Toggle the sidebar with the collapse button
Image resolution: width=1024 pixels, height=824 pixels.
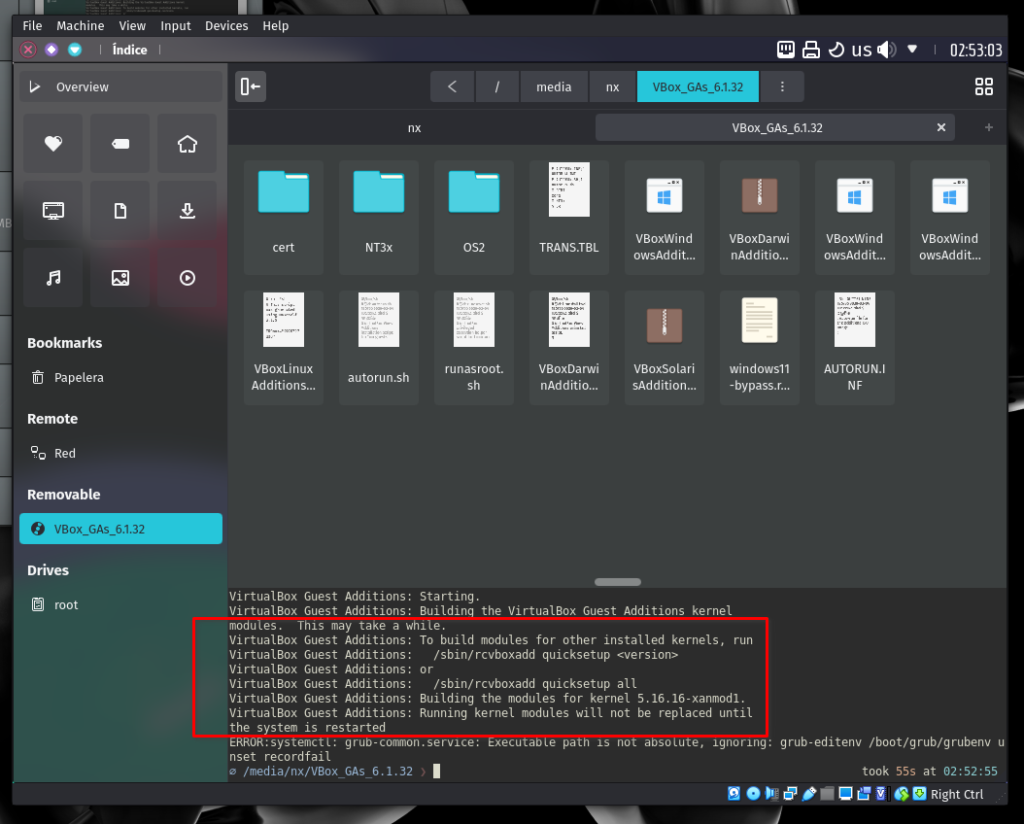[250, 87]
